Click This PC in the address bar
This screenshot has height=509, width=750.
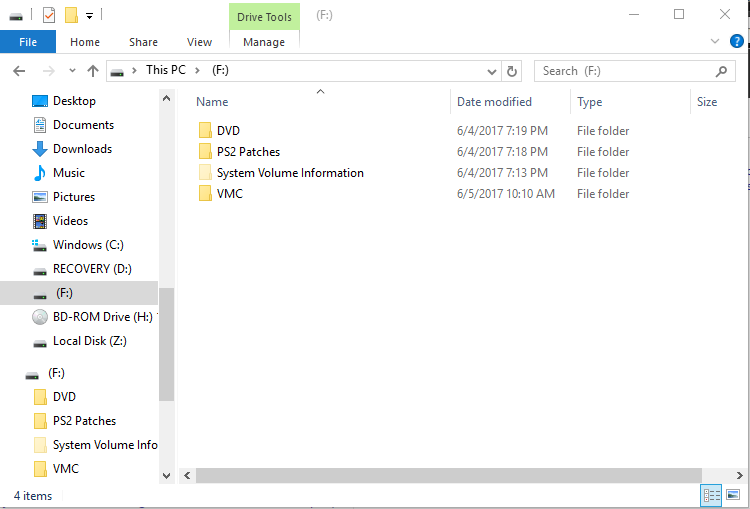pos(165,70)
